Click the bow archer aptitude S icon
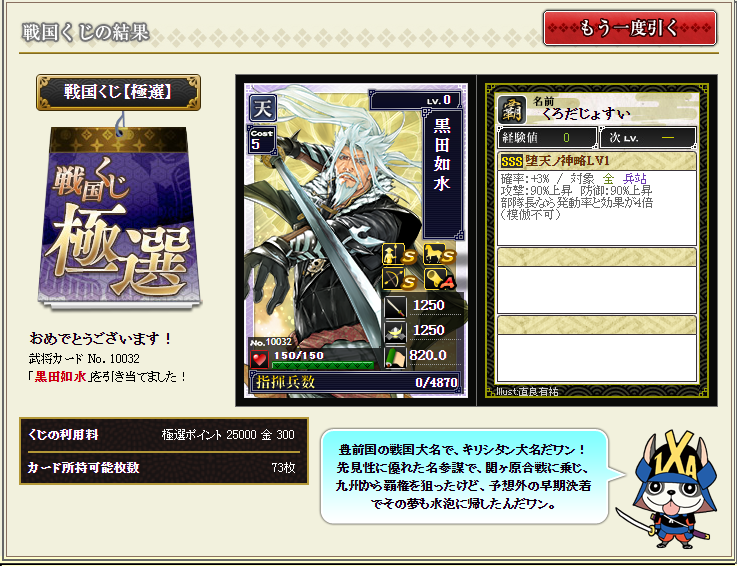This screenshot has width=737, height=568. pos(399,279)
